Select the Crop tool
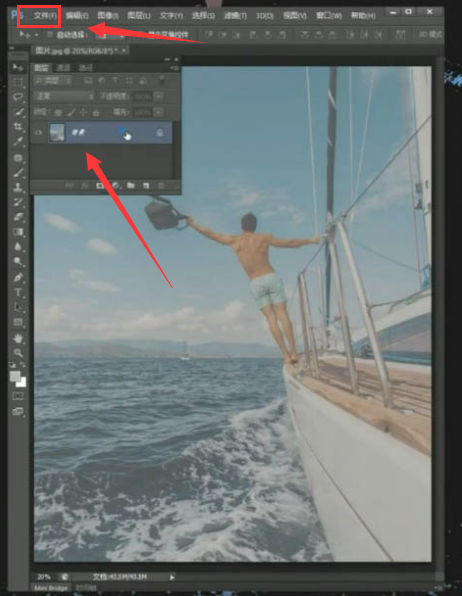This screenshot has width=462, height=596. point(18,127)
